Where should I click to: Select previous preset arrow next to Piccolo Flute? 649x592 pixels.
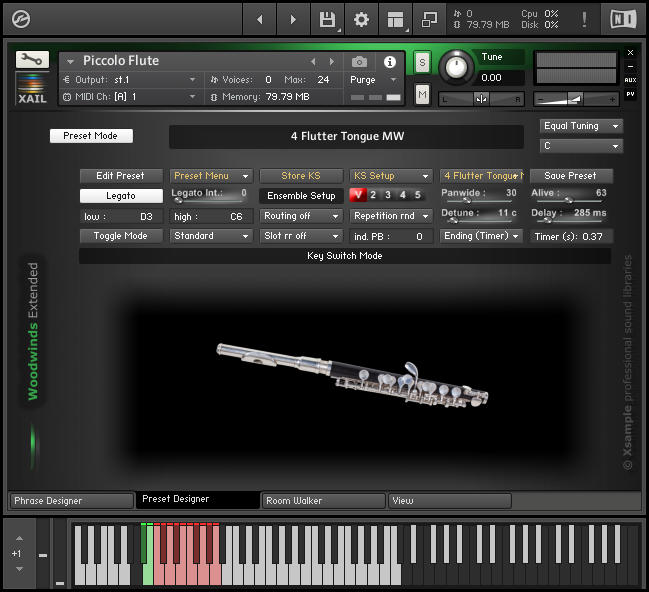pos(313,62)
